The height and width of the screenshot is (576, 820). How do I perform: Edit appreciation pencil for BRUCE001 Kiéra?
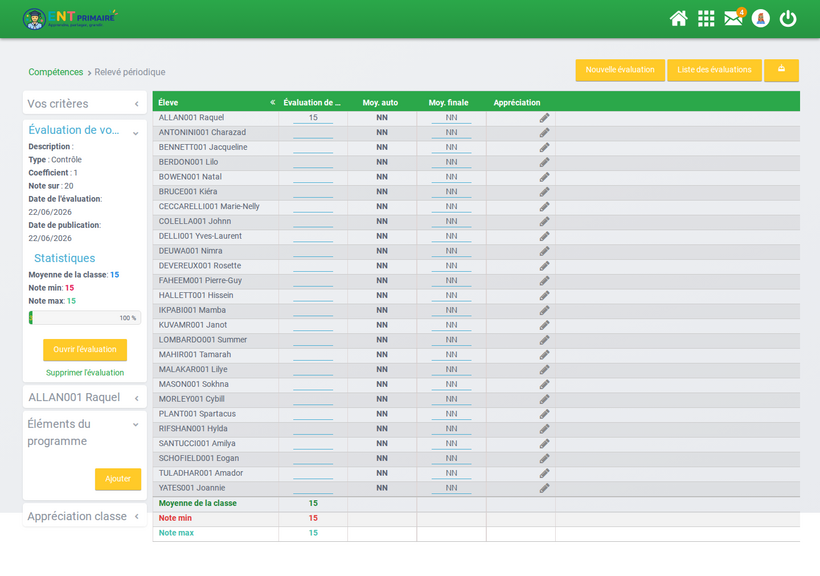544,192
